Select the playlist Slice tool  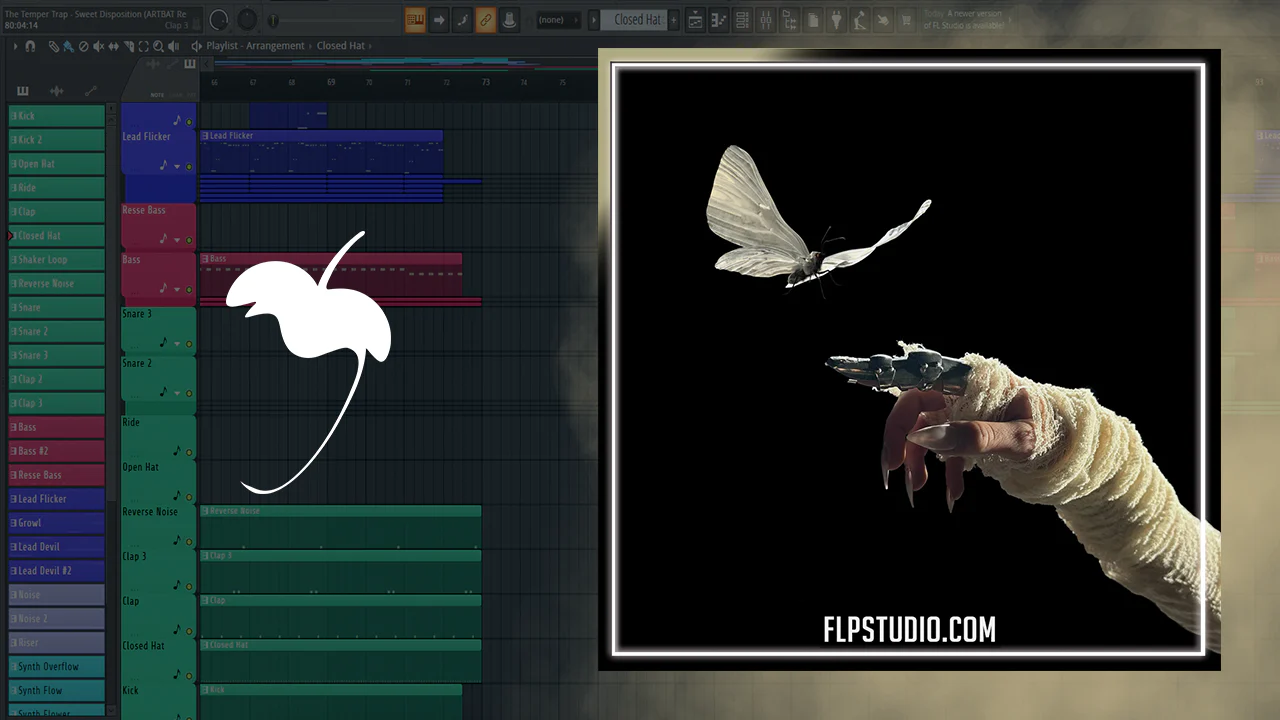tap(129, 46)
